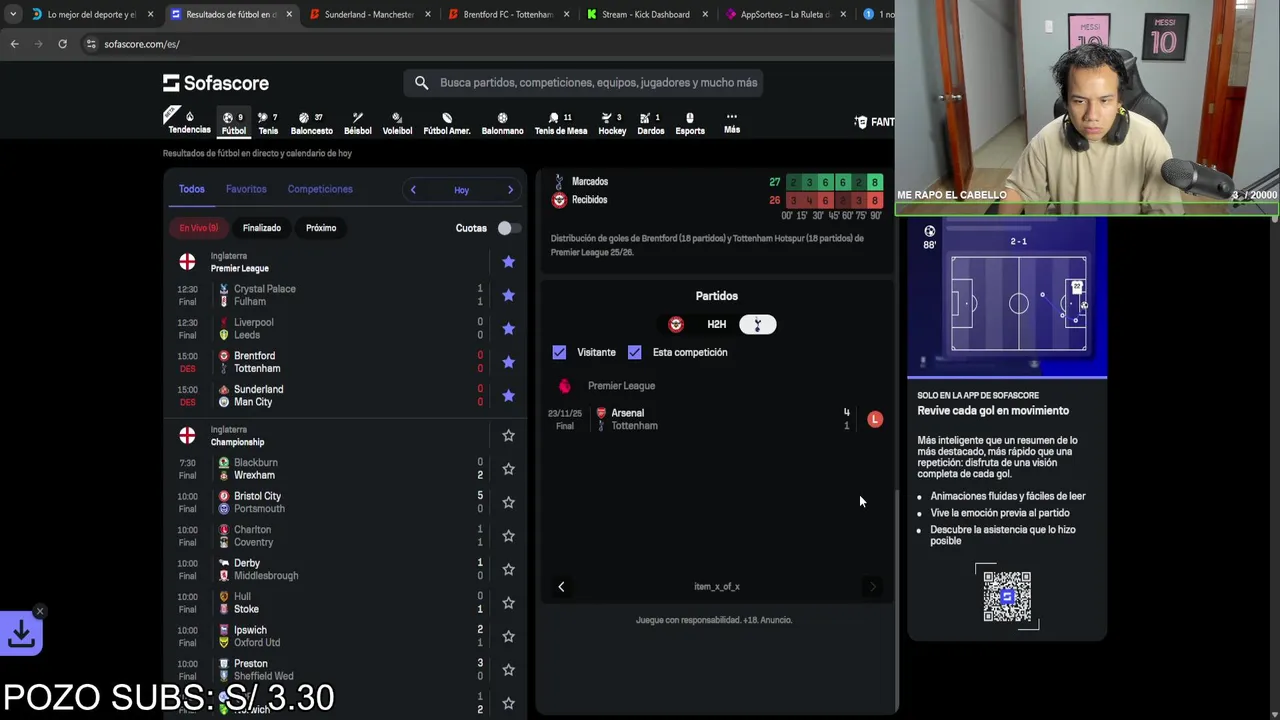Open the Brentford vs Tottenham match
The height and width of the screenshot is (720, 1280).
pos(332,362)
